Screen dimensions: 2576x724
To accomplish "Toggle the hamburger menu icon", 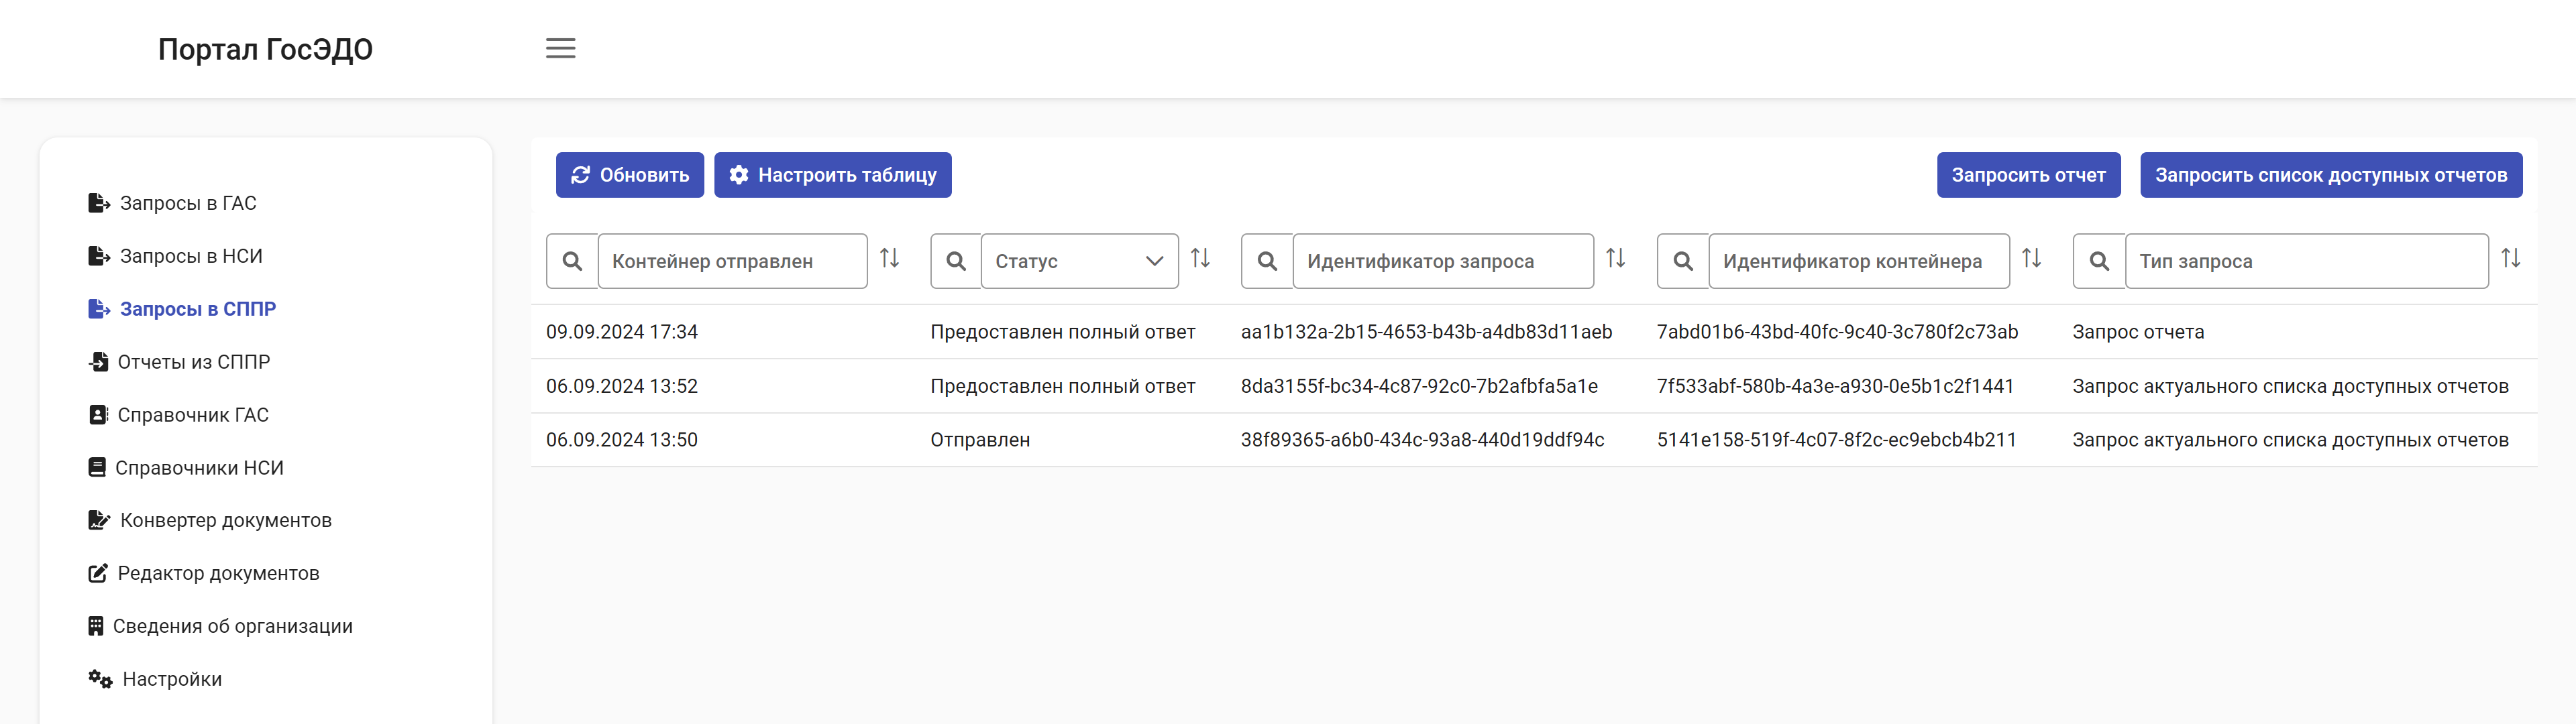I will click(x=560, y=48).
